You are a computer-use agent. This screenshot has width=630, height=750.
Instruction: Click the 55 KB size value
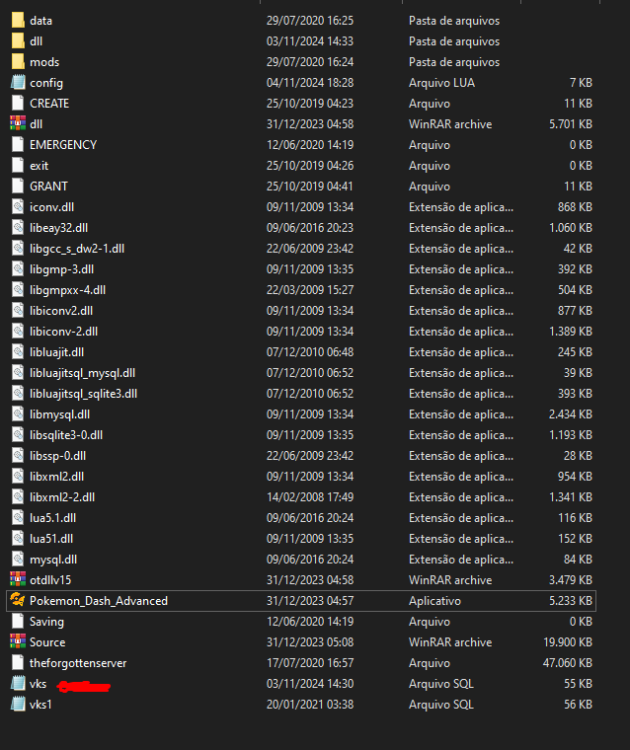point(578,684)
